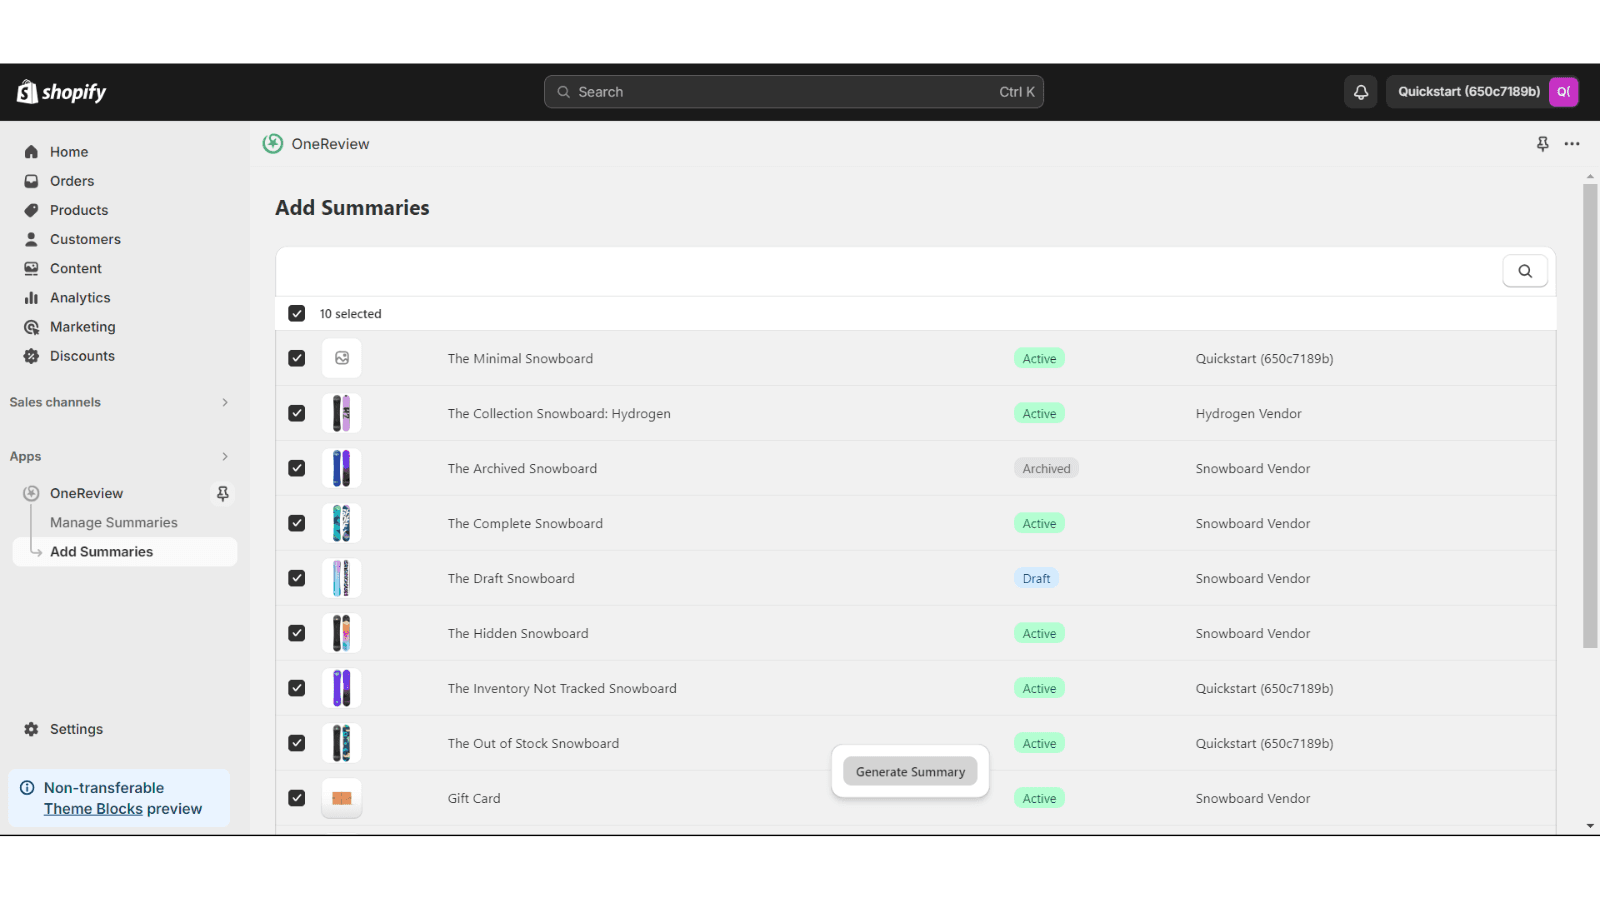Open the Theme Blocks link
1600x900 pixels.
(93, 809)
